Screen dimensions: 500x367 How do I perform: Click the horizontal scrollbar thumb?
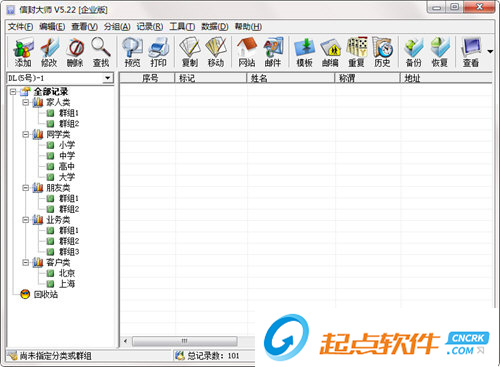point(185,341)
